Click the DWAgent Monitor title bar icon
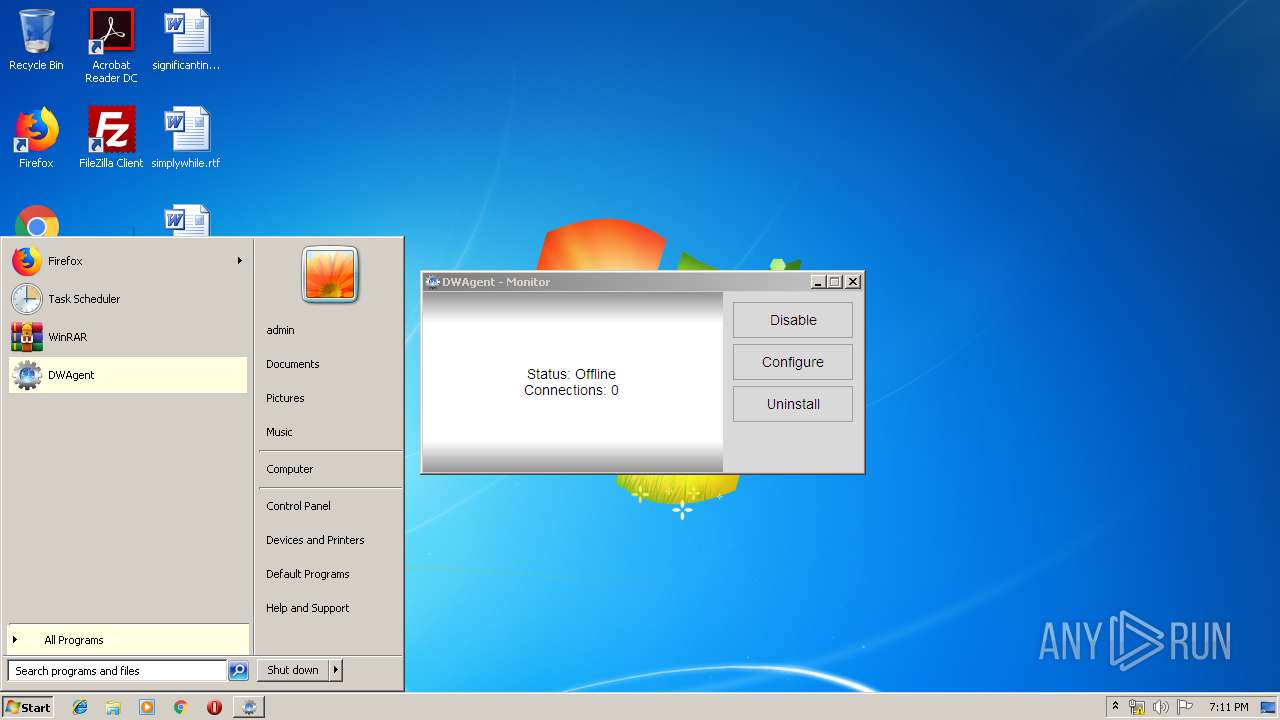The image size is (1280, 720). click(x=432, y=282)
